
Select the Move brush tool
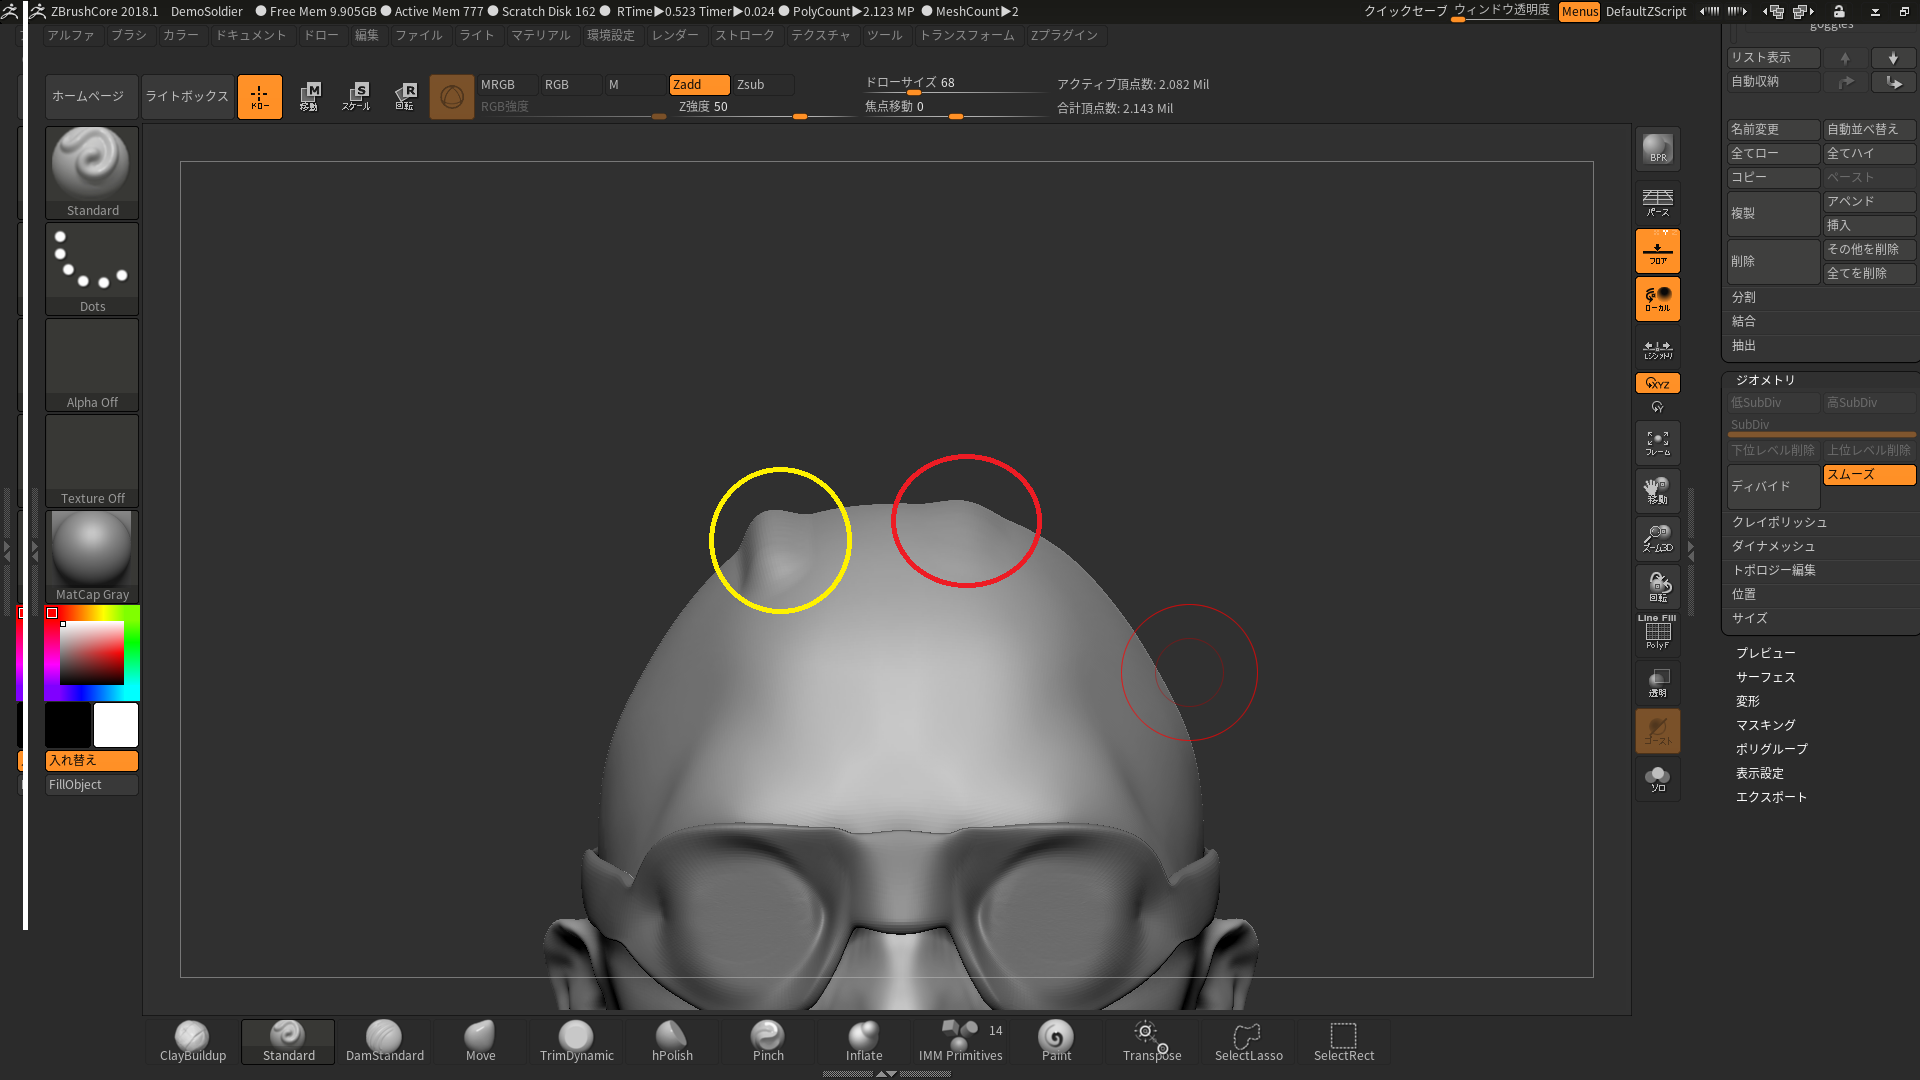[x=479, y=1039]
